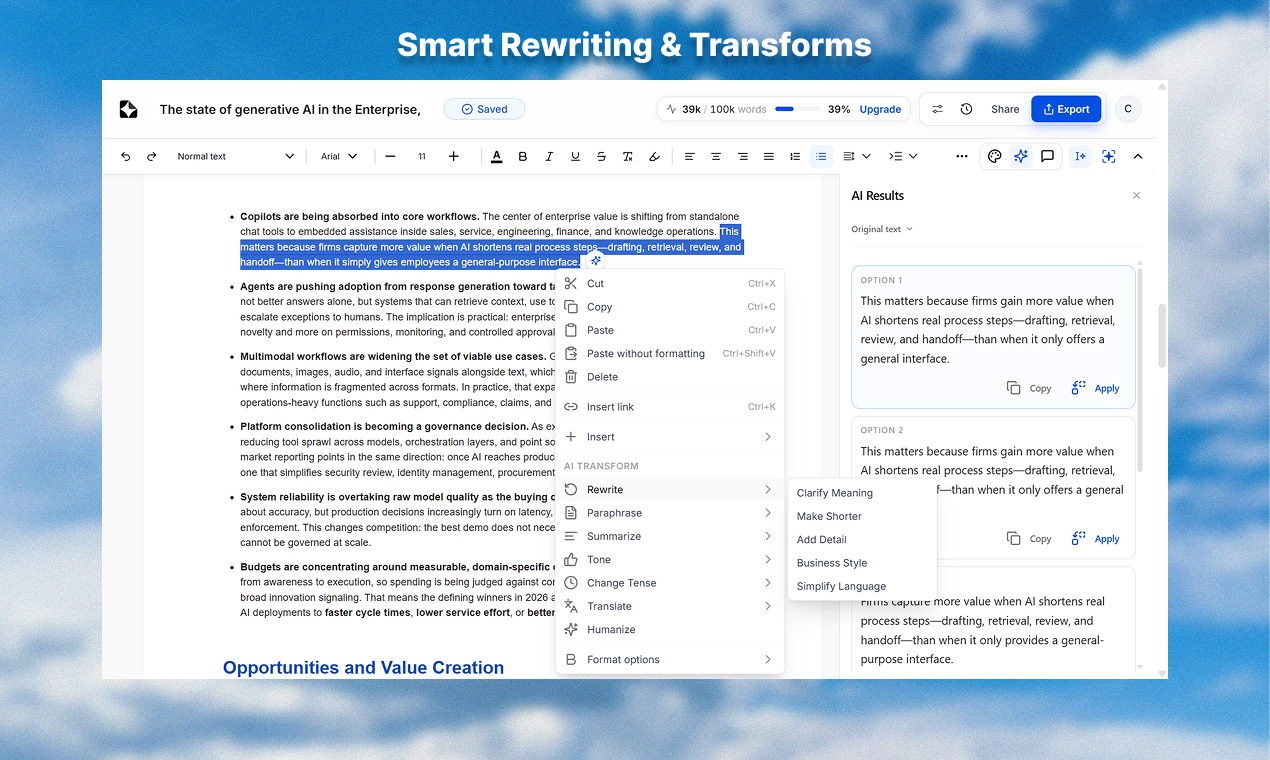This screenshot has height=760, width=1270.
Task: Increase font size with plus button
Action: pyautogui.click(x=454, y=156)
